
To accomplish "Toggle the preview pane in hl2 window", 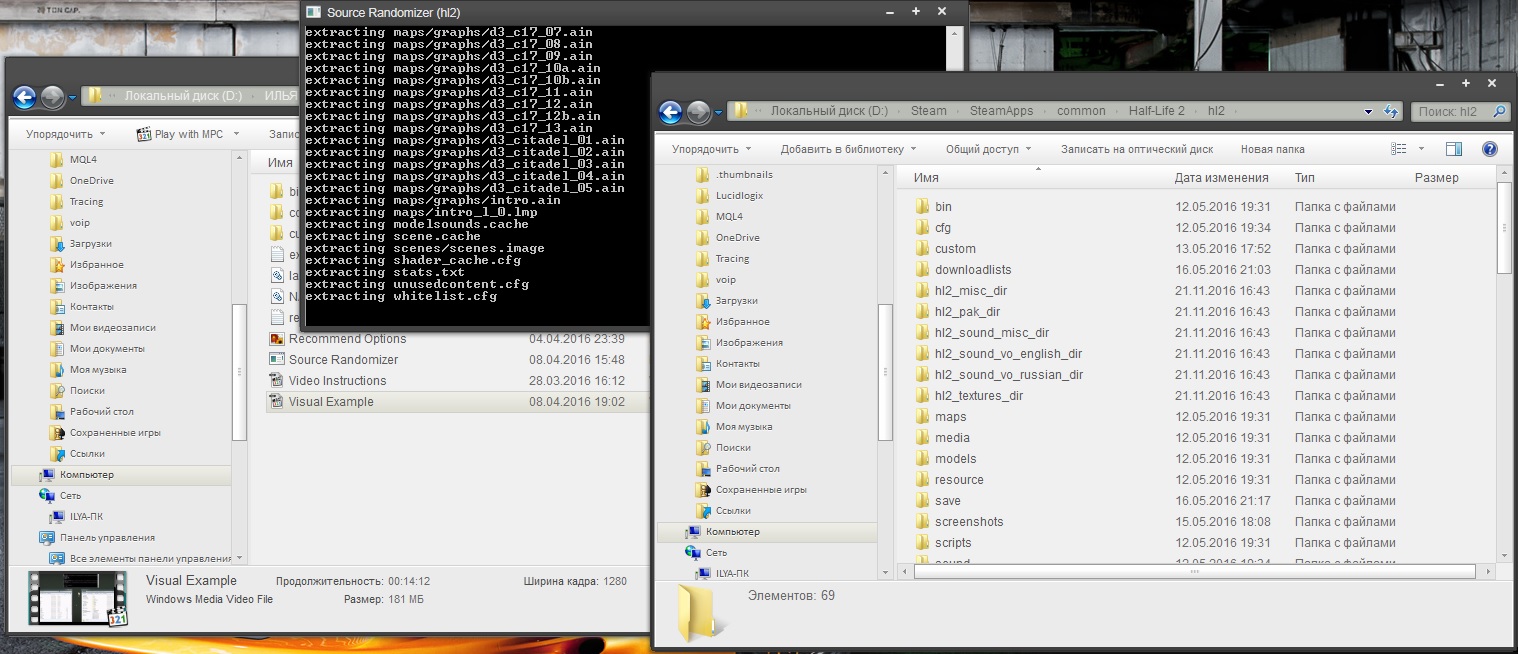I will coord(1454,149).
